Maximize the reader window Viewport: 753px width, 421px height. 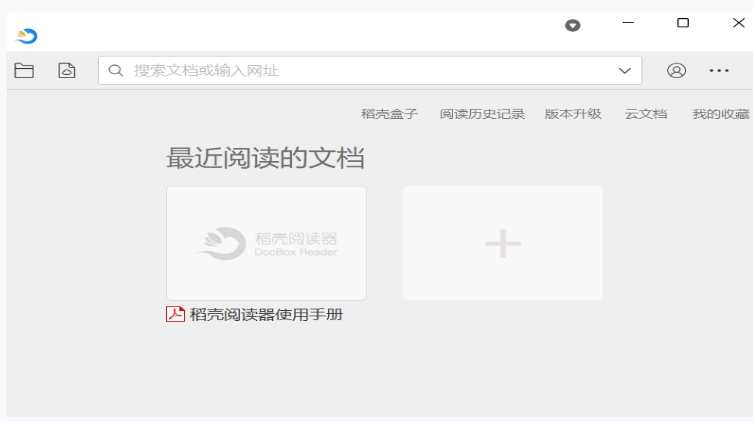tap(683, 23)
